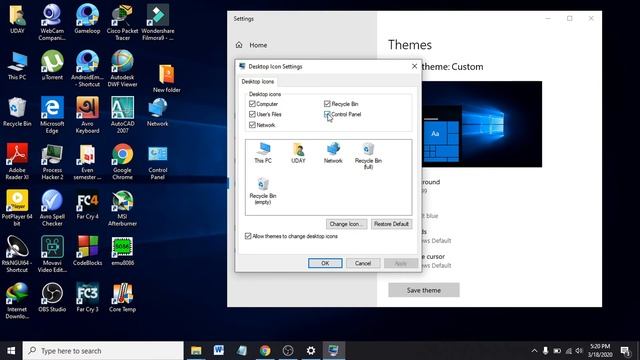Viewport: 640px width, 360px height.
Task: Select This PC desktop icon
Action: pos(17,65)
